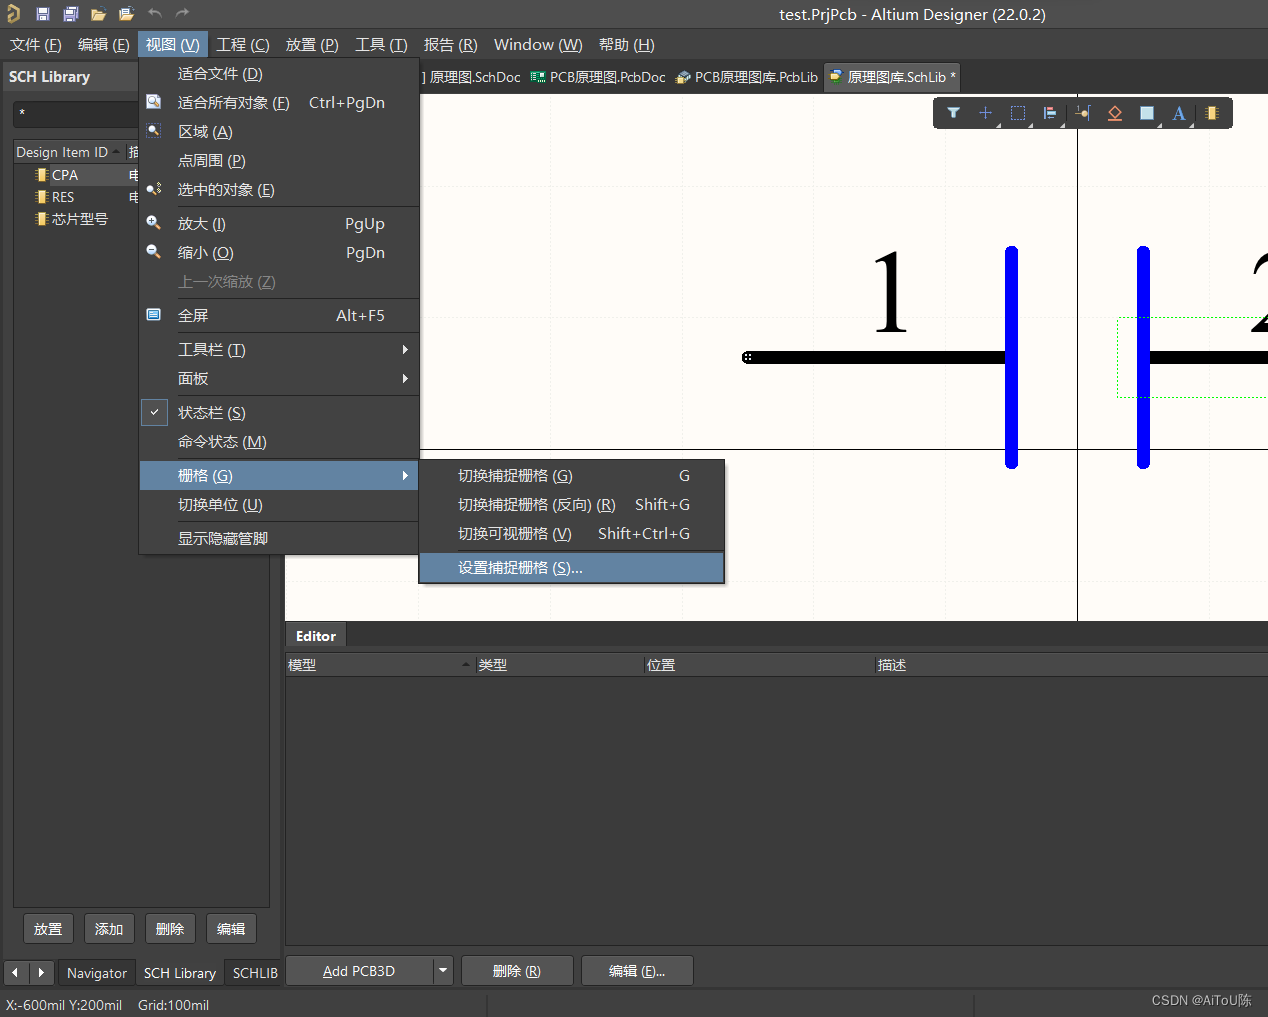This screenshot has height=1017, width=1268.
Task: Click 放置 button in SCH Library panel
Action: coord(48,929)
